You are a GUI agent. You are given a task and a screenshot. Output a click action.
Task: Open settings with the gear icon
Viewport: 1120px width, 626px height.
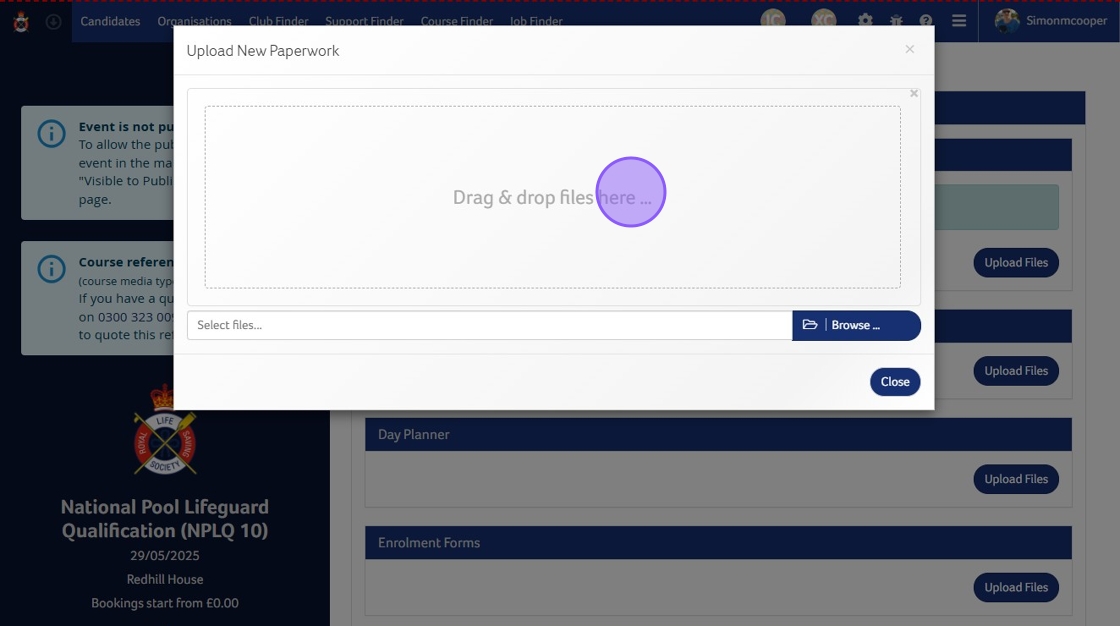[x=865, y=21]
